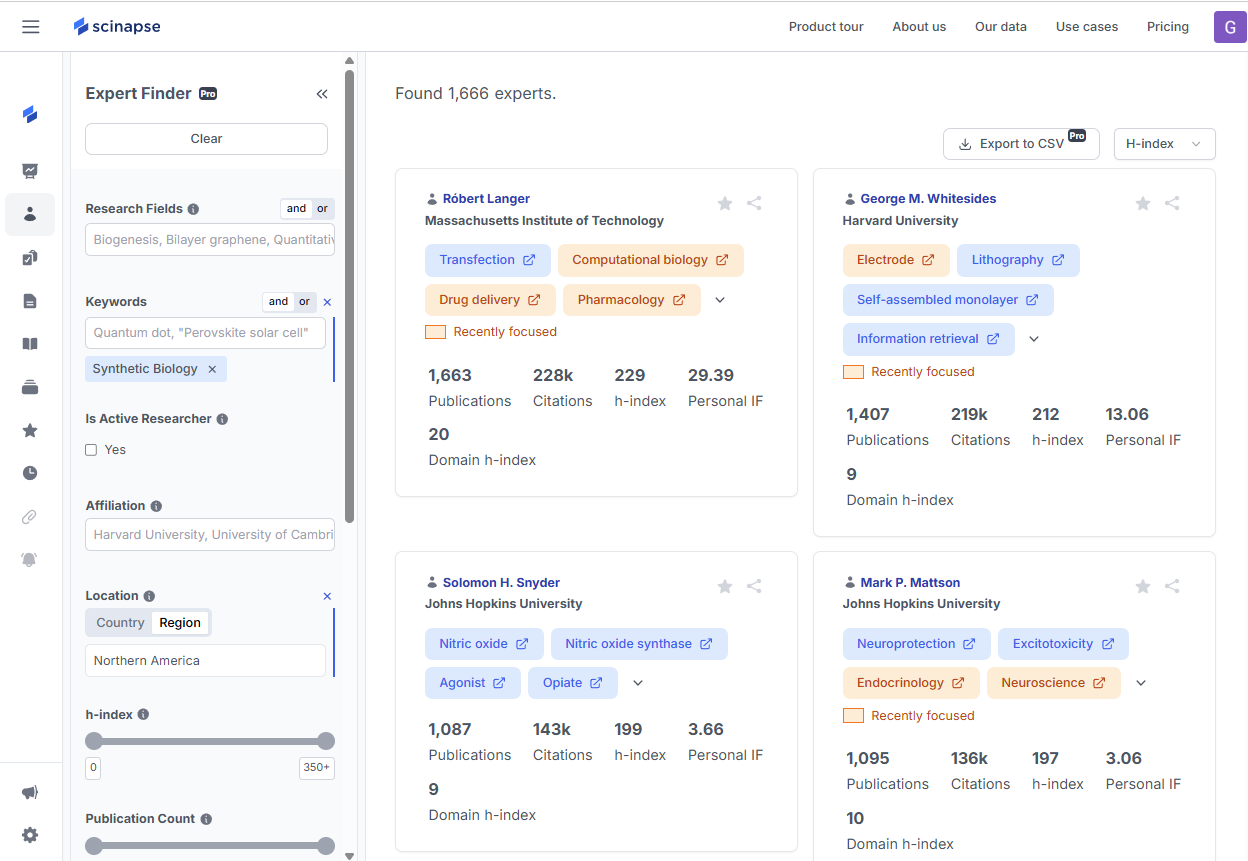Collapse the Expert Finder panel with the double chevron
Viewport: 1248px width, 861px height.
click(x=322, y=93)
